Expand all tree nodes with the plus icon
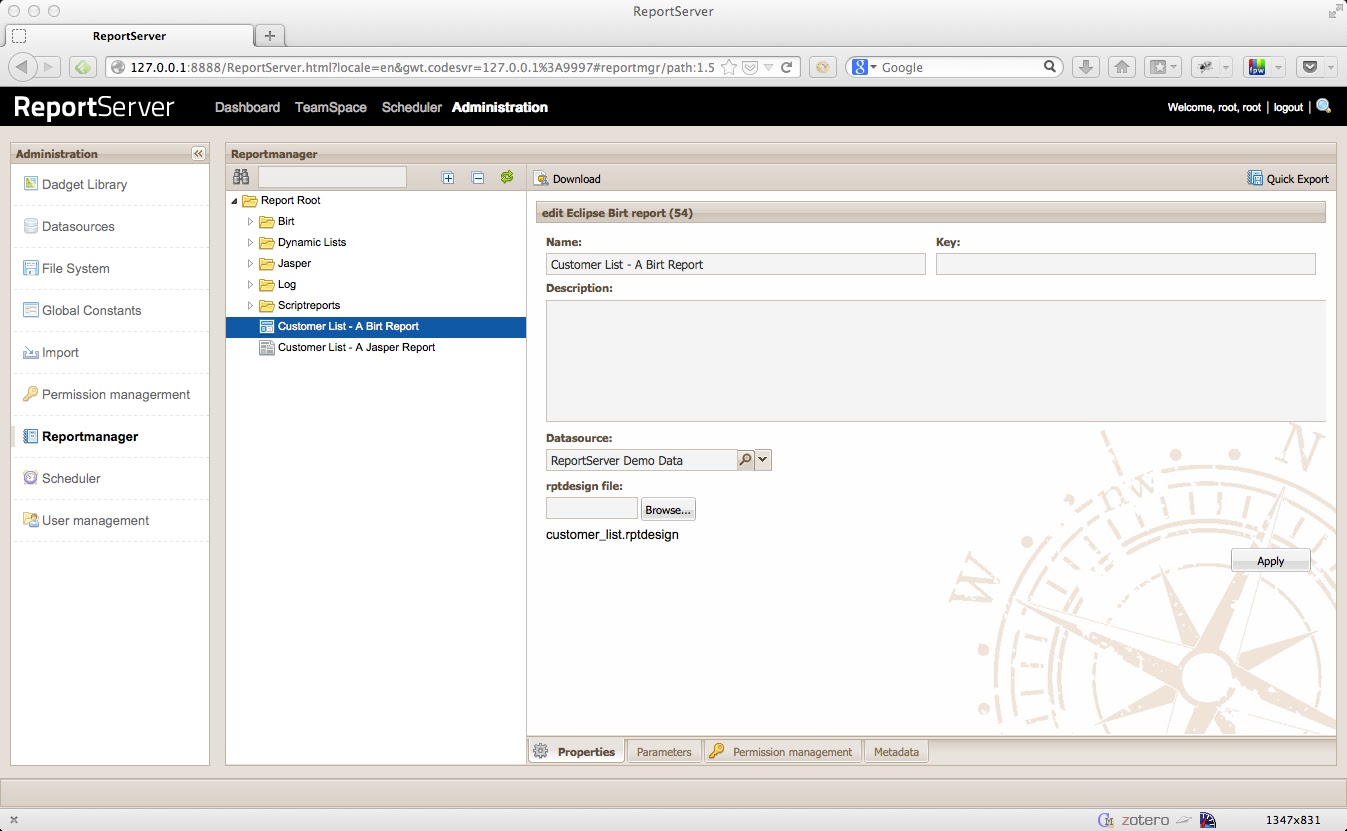 click(x=448, y=178)
